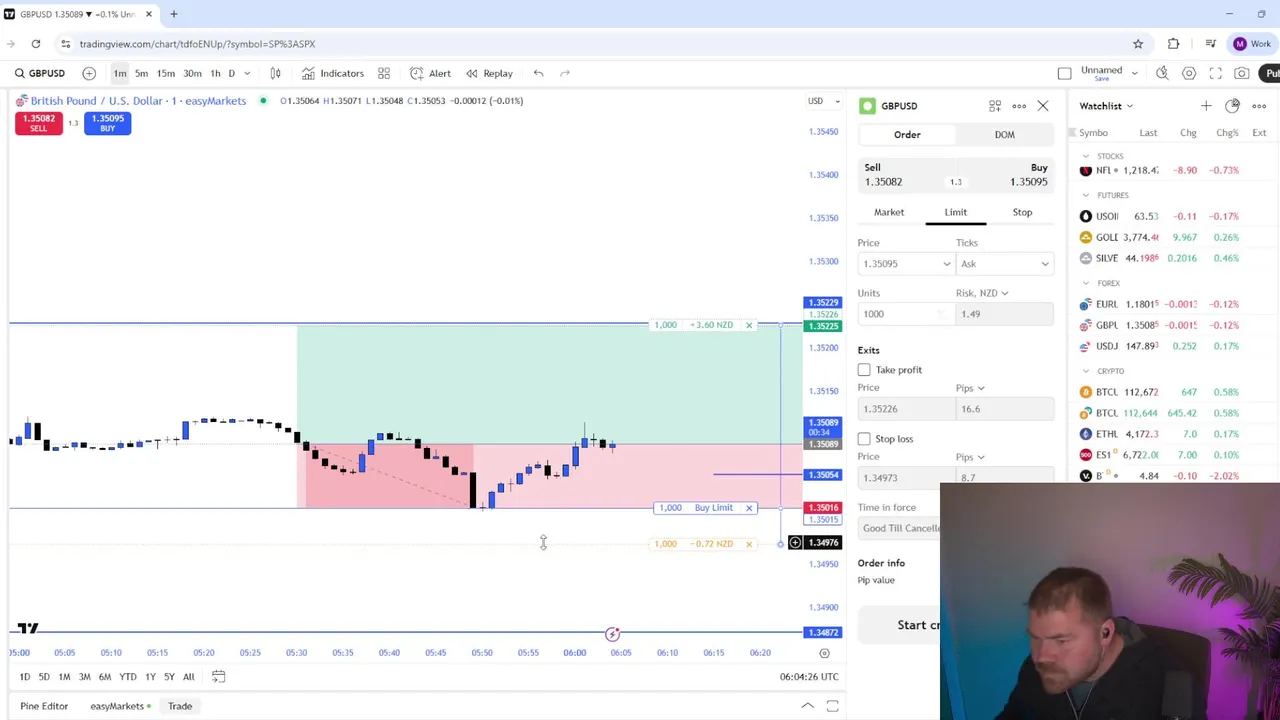Remove the stop loss line -0.72 NZD
Image resolution: width=1280 pixels, height=720 pixels.
pos(748,544)
